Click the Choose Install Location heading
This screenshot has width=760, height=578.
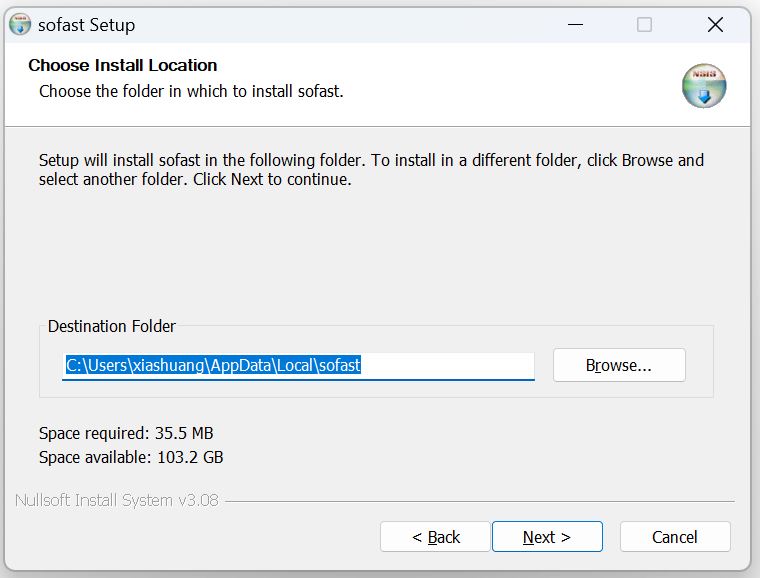coord(122,66)
